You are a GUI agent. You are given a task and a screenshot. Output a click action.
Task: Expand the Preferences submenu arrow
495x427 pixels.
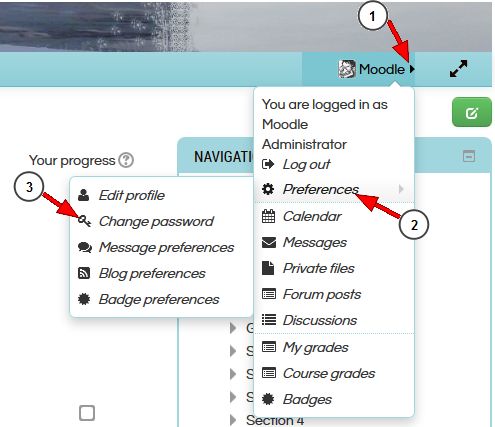point(401,189)
